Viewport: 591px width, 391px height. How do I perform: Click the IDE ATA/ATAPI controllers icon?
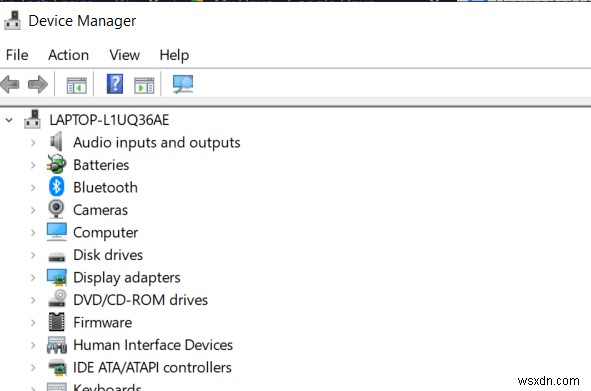[x=57, y=368]
